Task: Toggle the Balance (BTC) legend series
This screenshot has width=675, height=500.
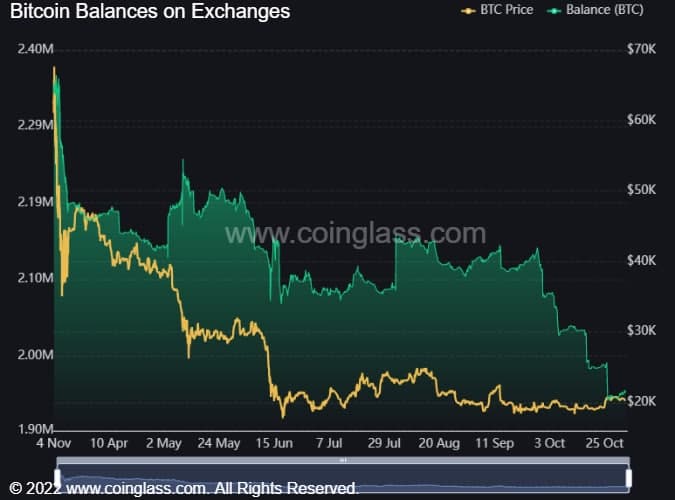Action: click(x=595, y=10)
